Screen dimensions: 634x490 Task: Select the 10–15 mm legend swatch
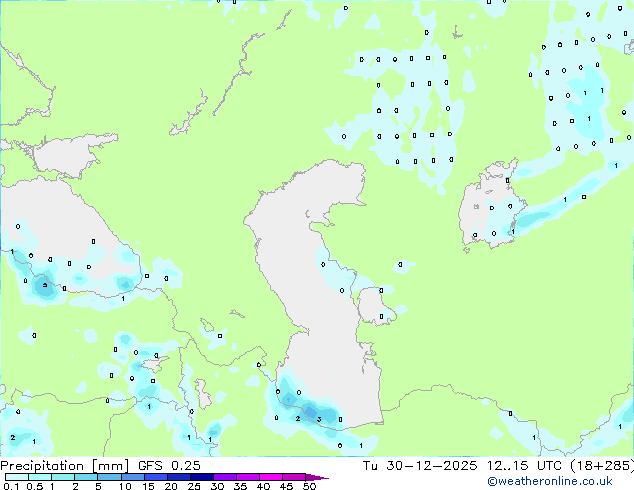[133, 477]
